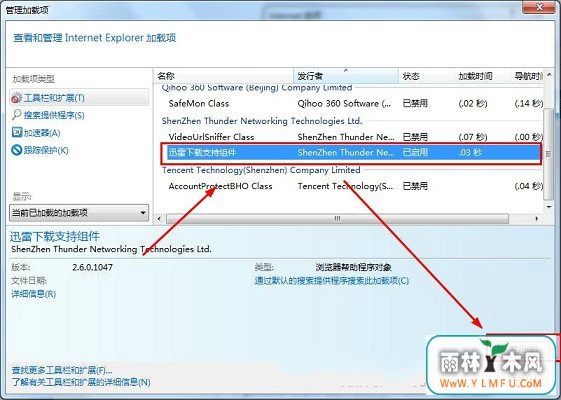Sort list by 名称 column header
Viewport: 561px width, 400px height.
(224, 76)
